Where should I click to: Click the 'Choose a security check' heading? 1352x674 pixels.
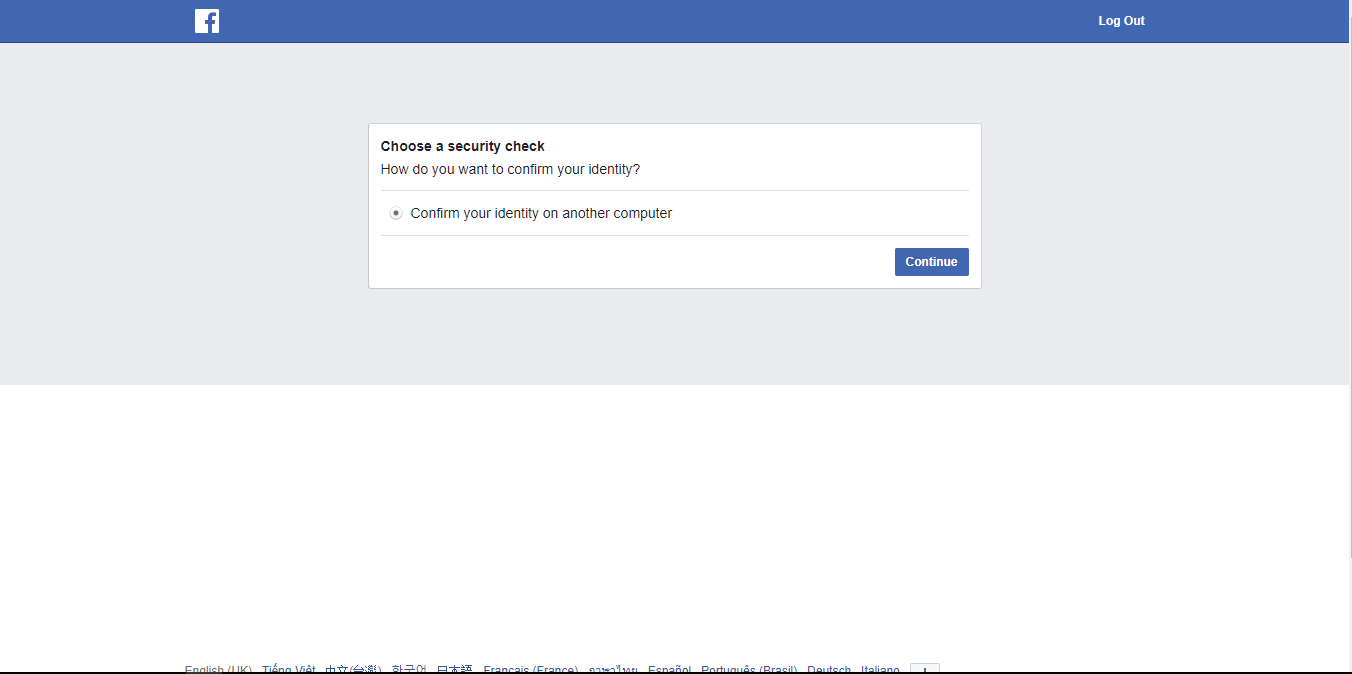(463, 146)
